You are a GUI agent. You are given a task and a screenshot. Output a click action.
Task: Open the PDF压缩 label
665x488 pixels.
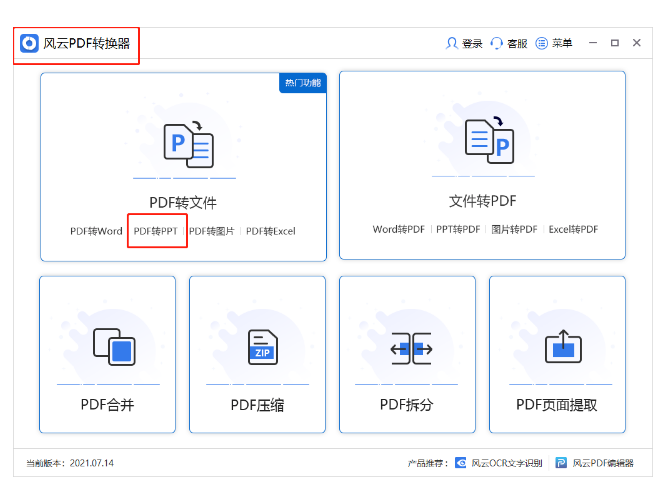pyautogui.click(x=257, y=405)
